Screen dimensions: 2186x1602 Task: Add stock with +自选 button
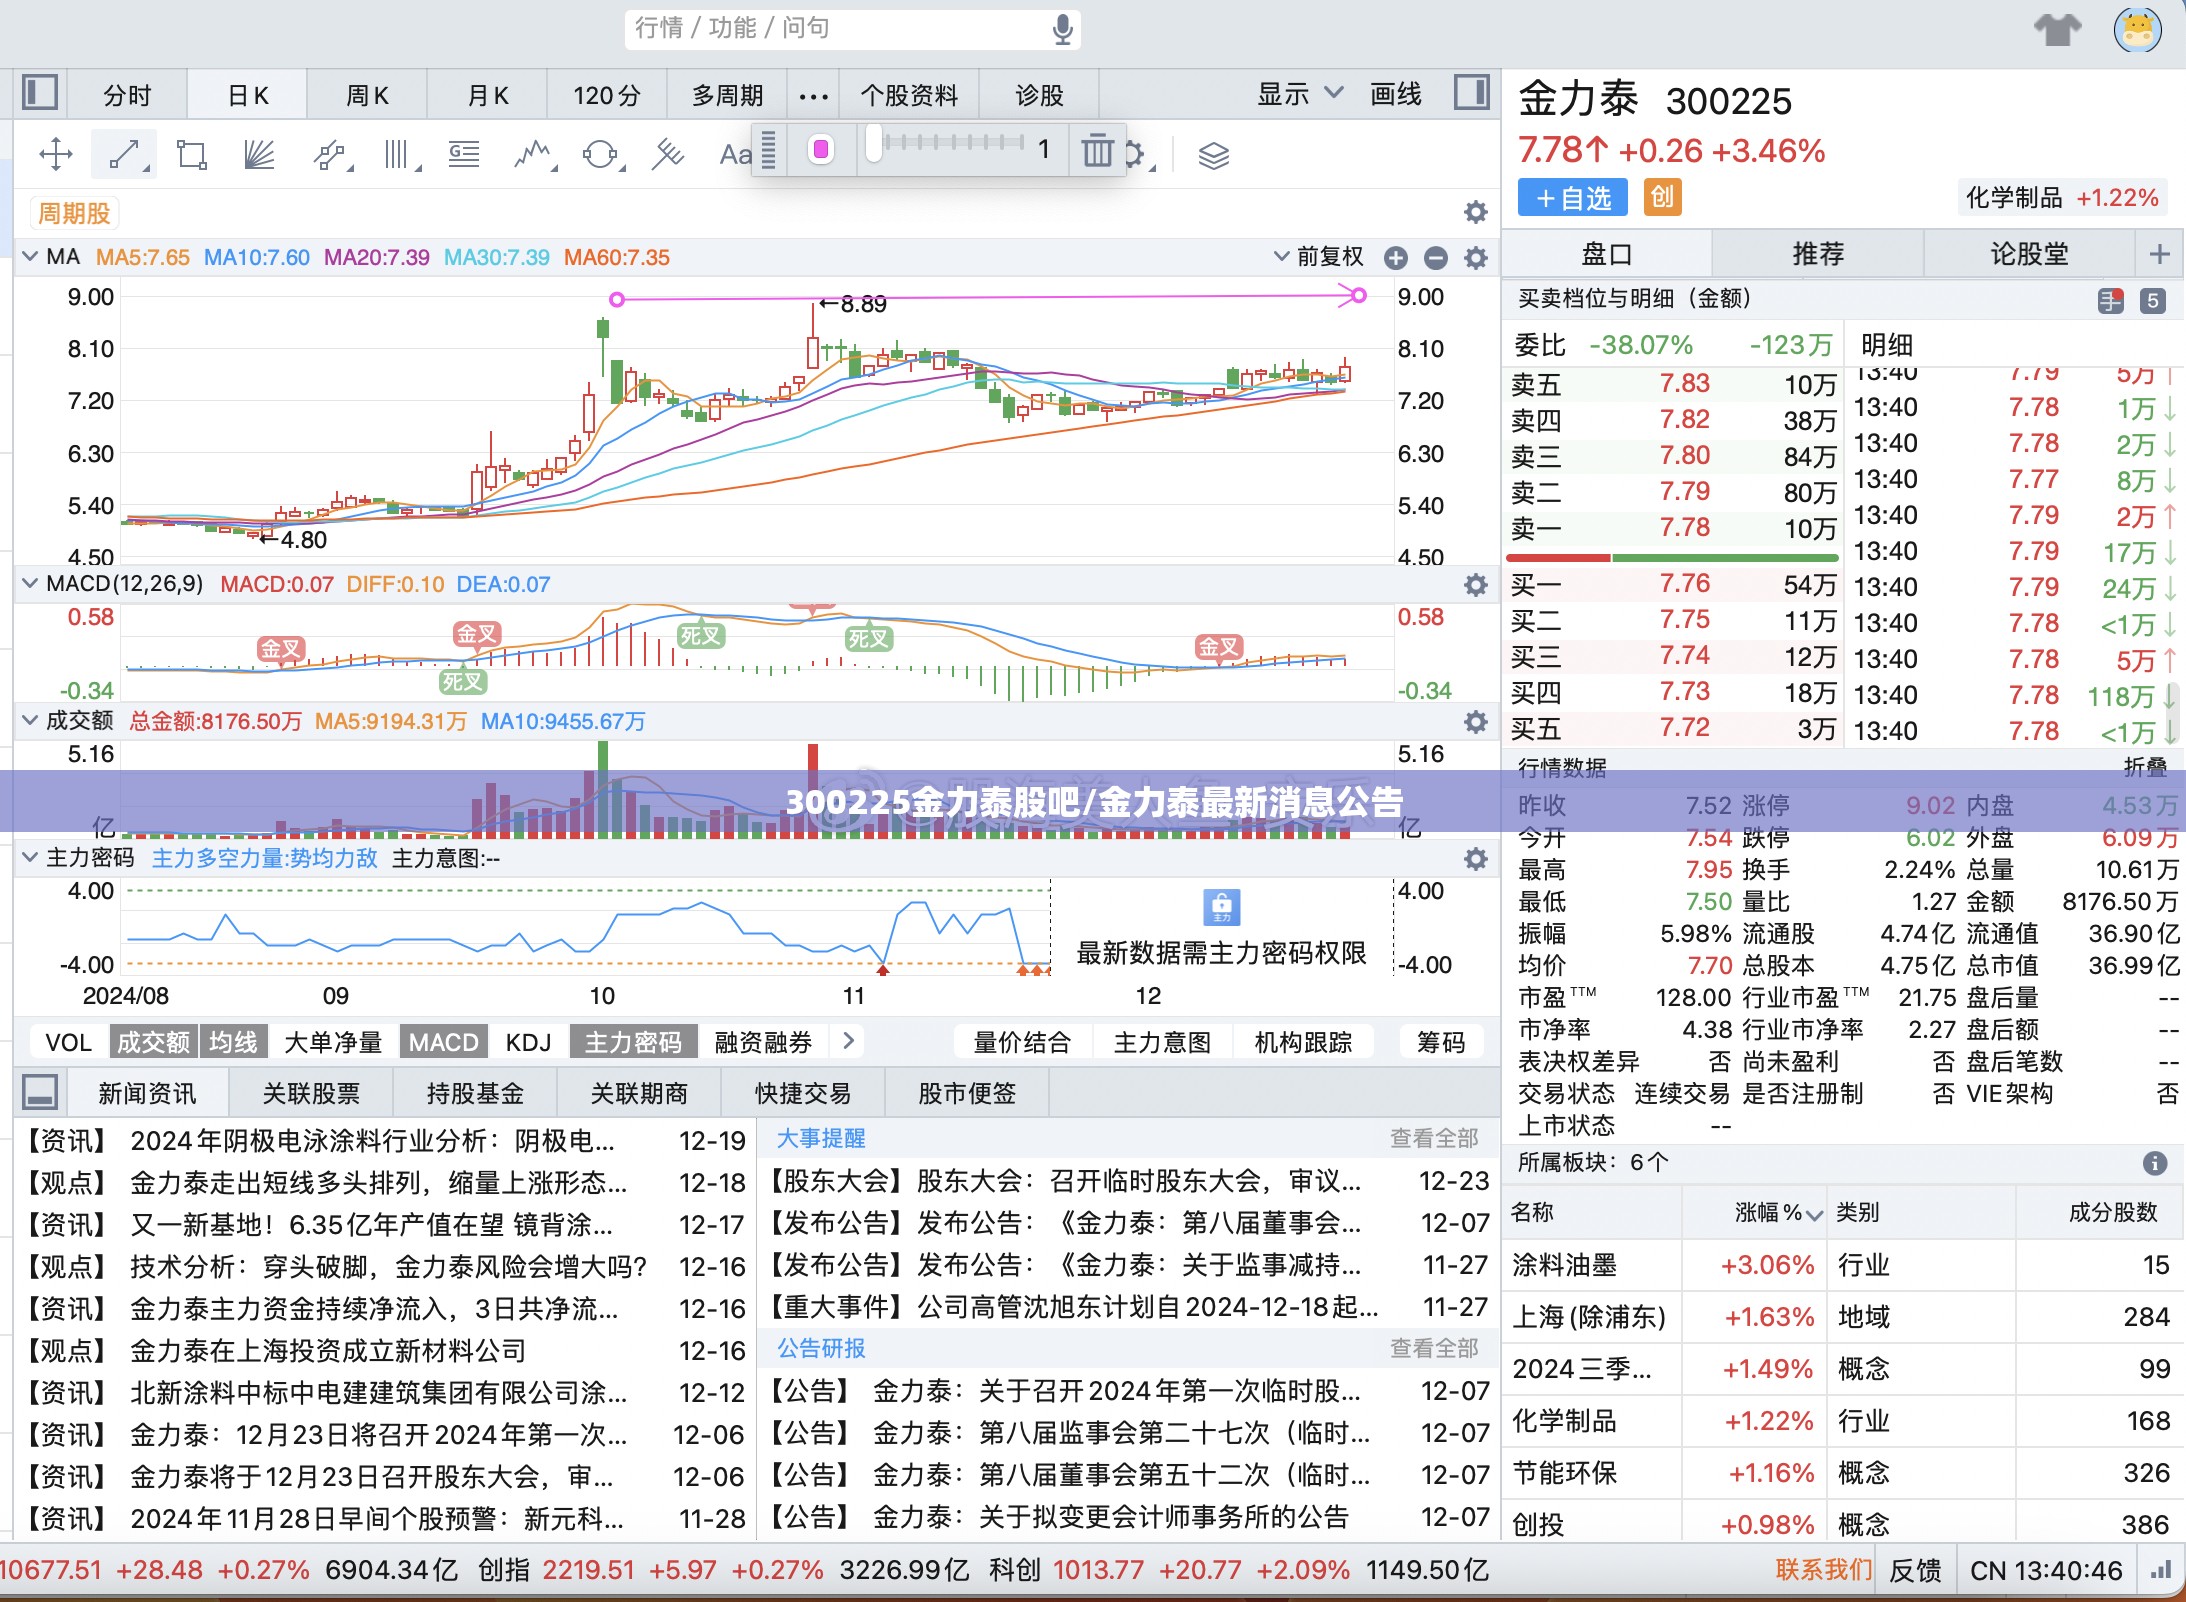(1573, 198)
